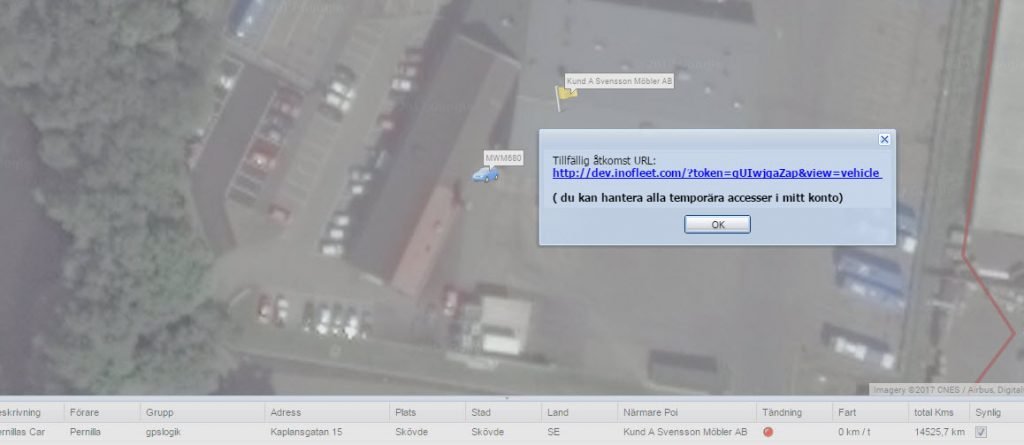Click the red ignition status indicator

768,433
